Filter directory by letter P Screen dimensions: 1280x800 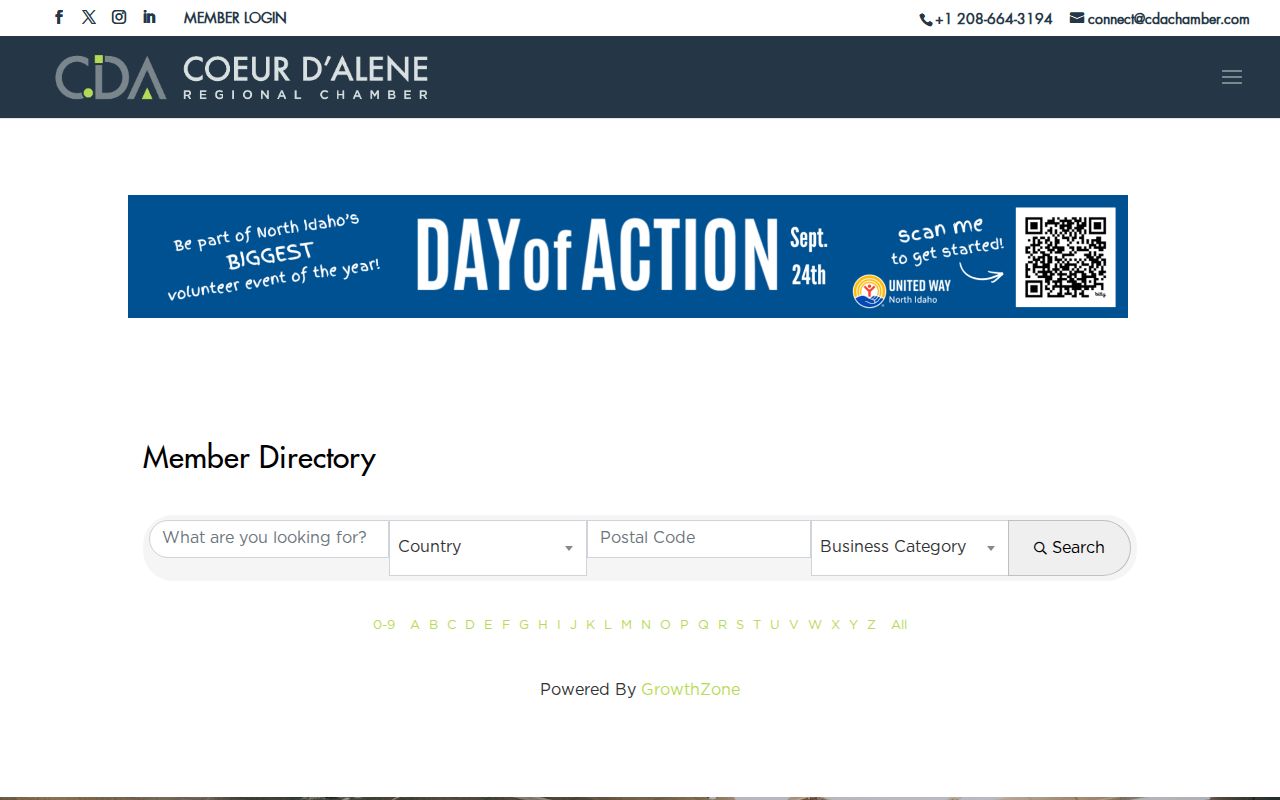pyautogui.click(x=684, y=625)
